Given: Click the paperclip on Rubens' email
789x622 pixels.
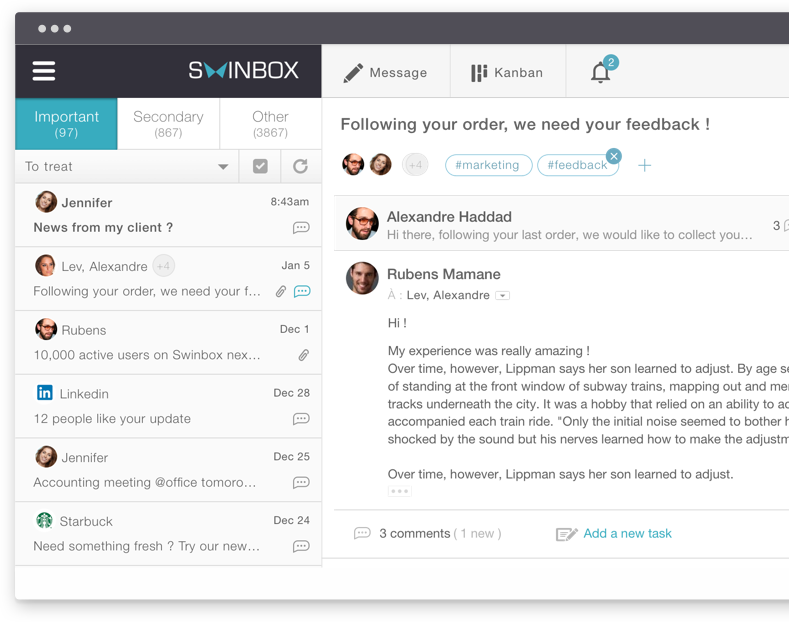Looking at the screenshot, I should (x=303, y=355).
